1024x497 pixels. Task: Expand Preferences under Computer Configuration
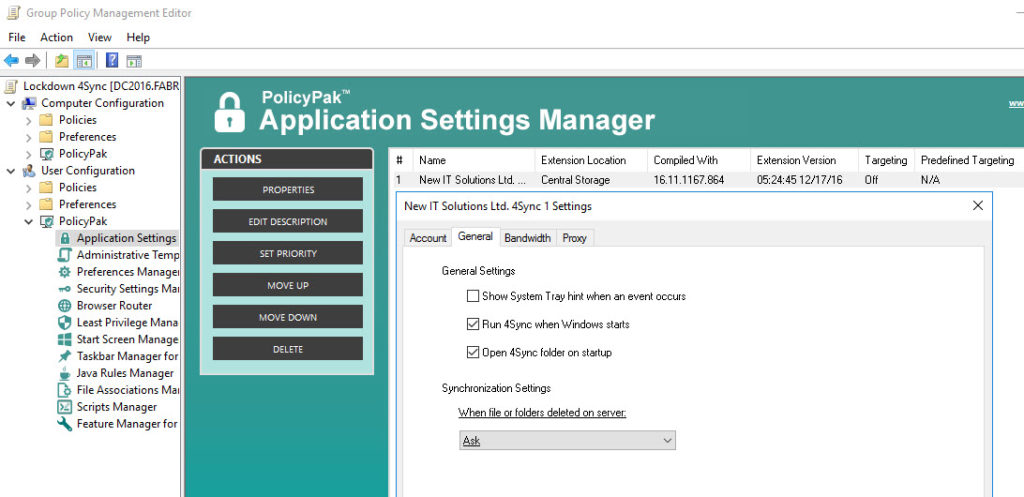(28, 137)
